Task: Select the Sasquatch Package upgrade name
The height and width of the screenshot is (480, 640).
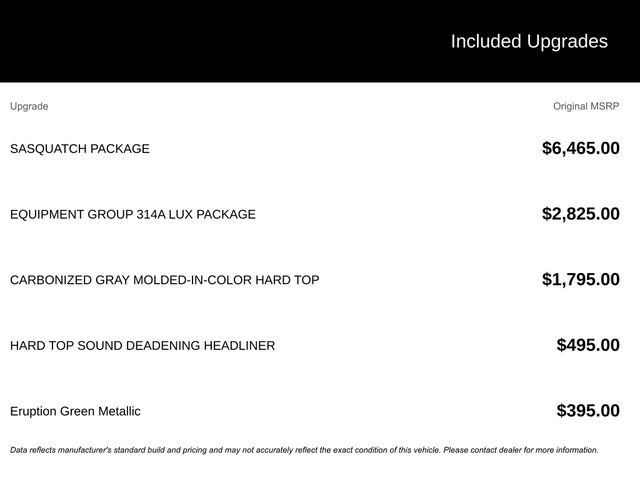Action: pos(80,149)
